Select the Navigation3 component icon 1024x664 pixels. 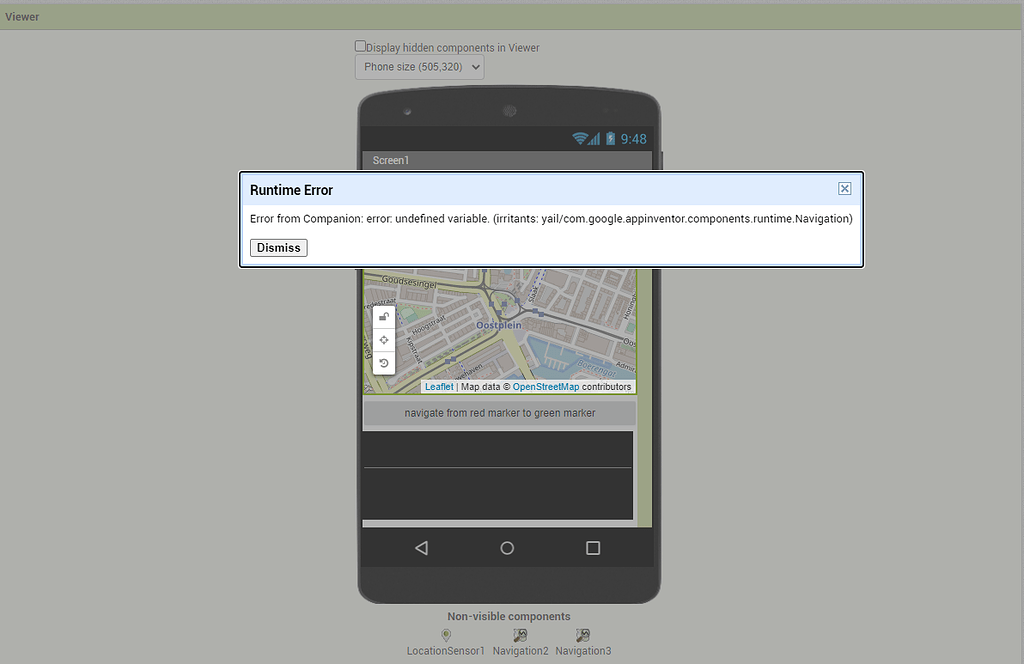tap(582, 635)
